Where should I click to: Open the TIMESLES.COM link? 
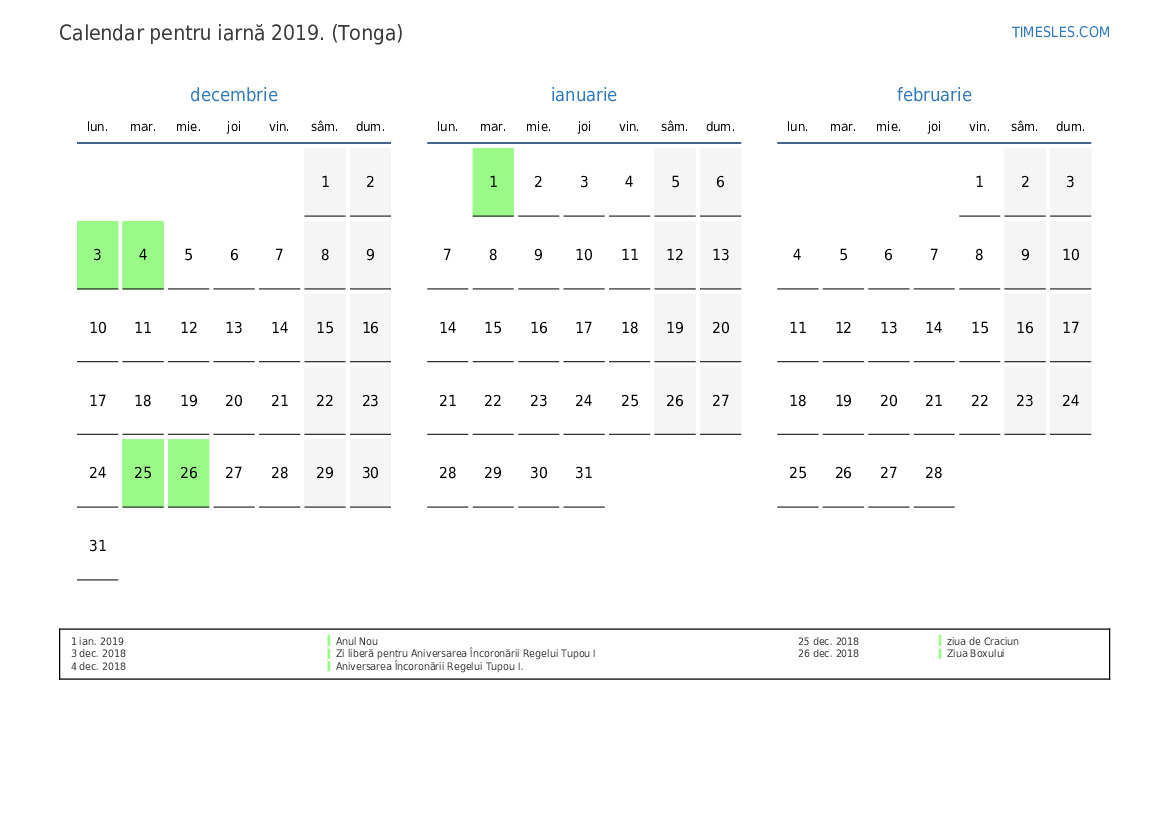pos(1060,32)
